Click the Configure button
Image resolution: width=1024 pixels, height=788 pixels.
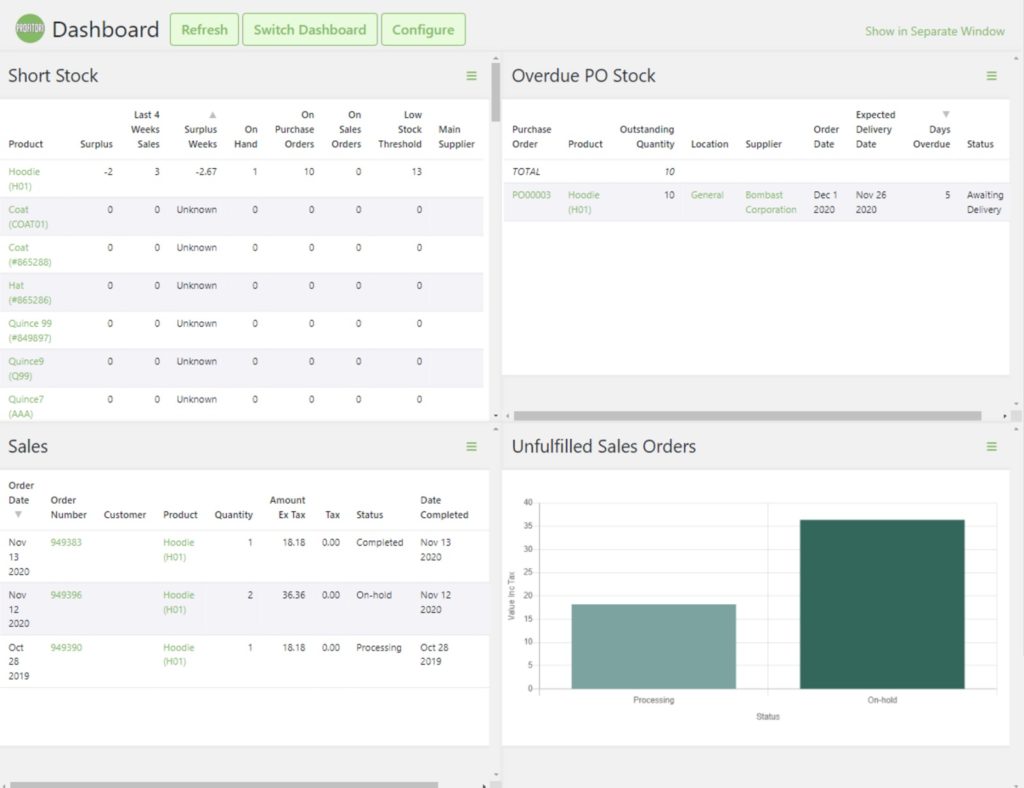(x=423, y=29)
